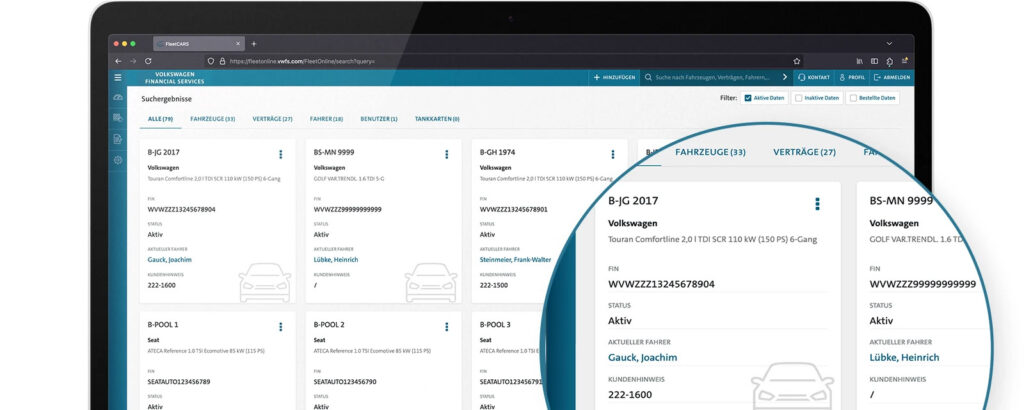The width and height of the screenshot is (1024, 410).
Task: Click the FIN value SEATAUTO123456790
Action: pyautogui.click(x=345, y=381)
